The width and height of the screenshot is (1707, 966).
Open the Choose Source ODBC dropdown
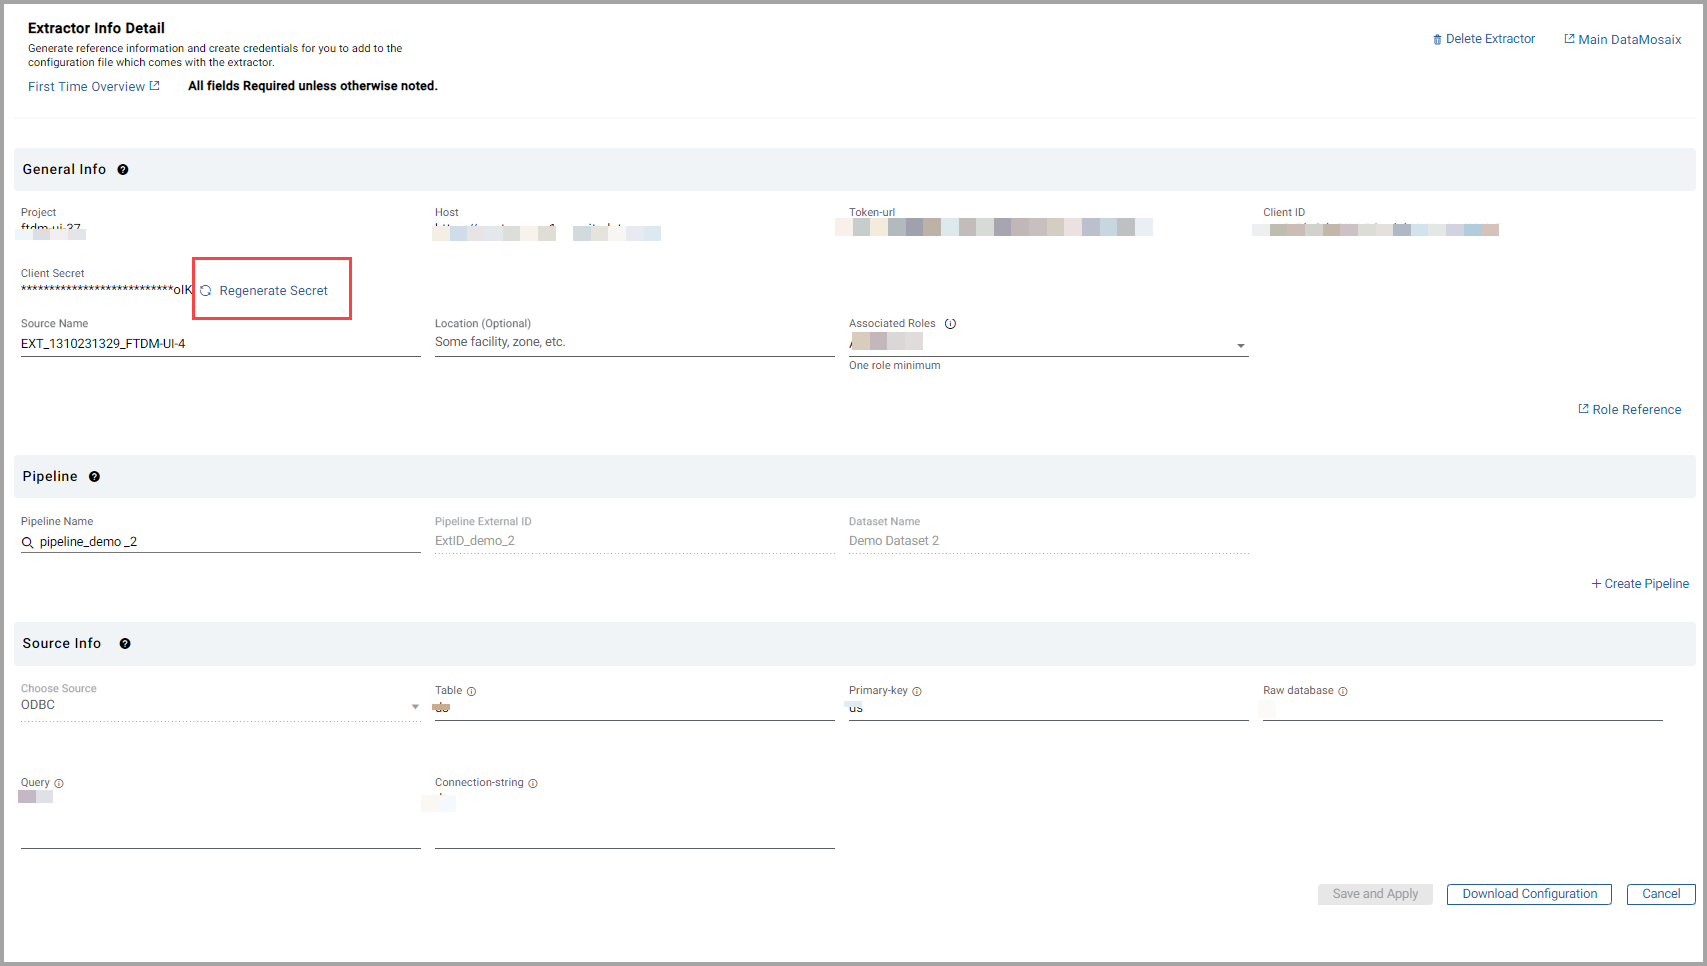tap(415, 707)
